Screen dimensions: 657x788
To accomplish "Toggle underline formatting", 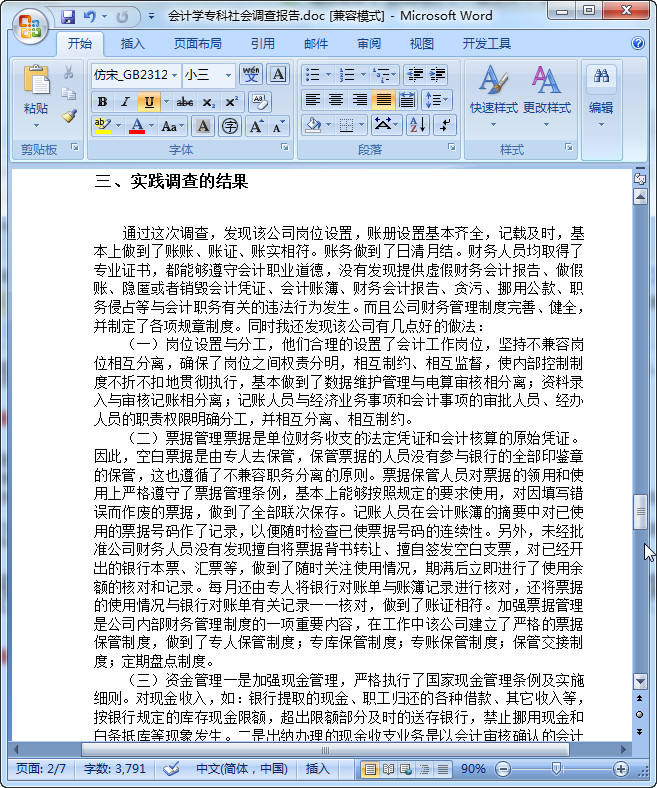I will pyautogui.click(x=149, y=102).
